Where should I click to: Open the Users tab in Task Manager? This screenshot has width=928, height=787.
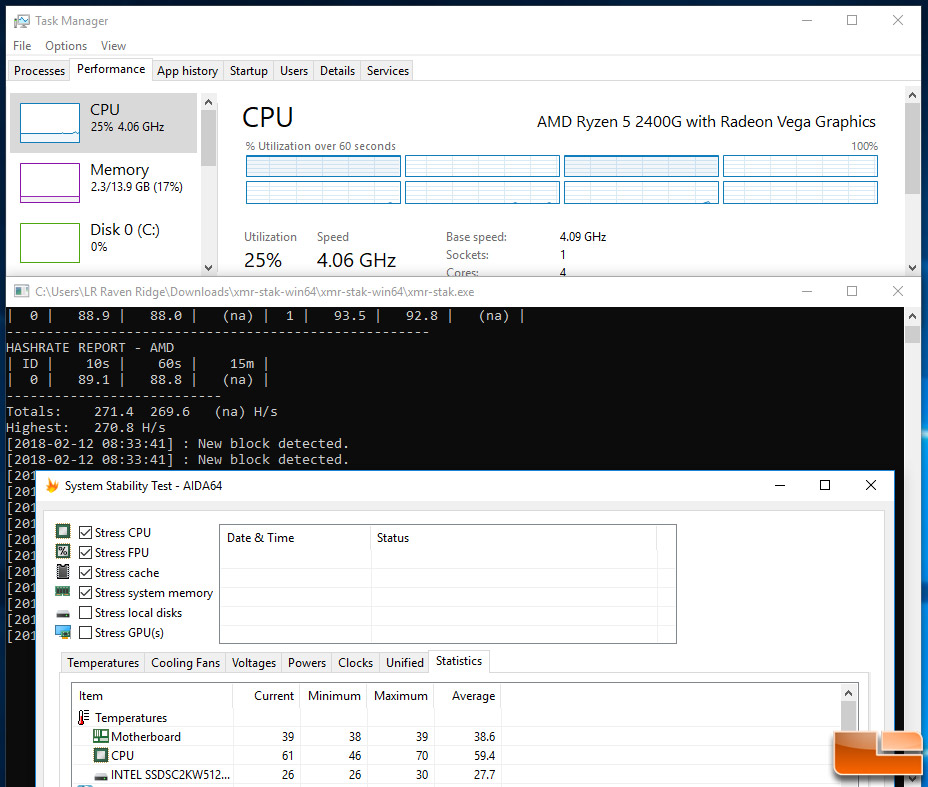coord(294,70)
